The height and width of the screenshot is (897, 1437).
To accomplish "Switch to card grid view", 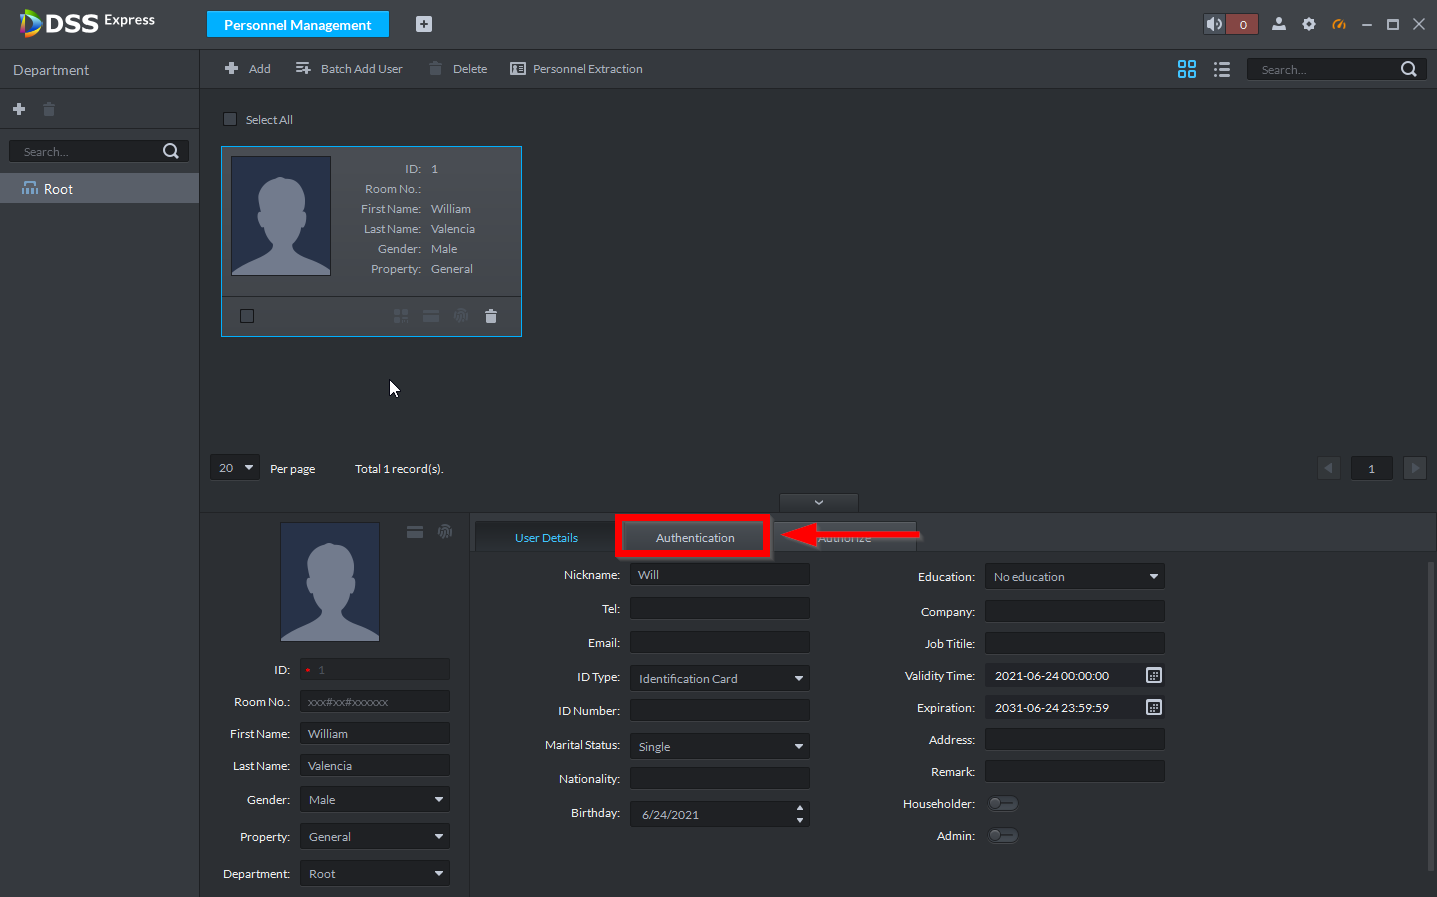I will (1187, 69).
